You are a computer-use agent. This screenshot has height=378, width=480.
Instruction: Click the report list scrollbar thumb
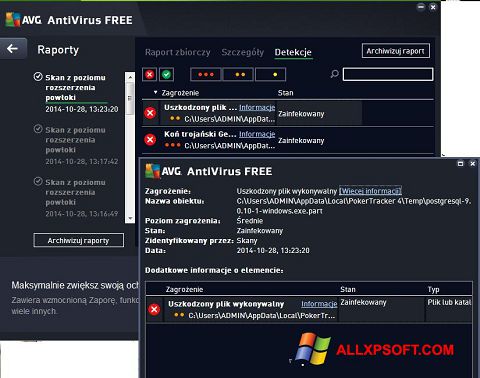click(x=130, y=99)
